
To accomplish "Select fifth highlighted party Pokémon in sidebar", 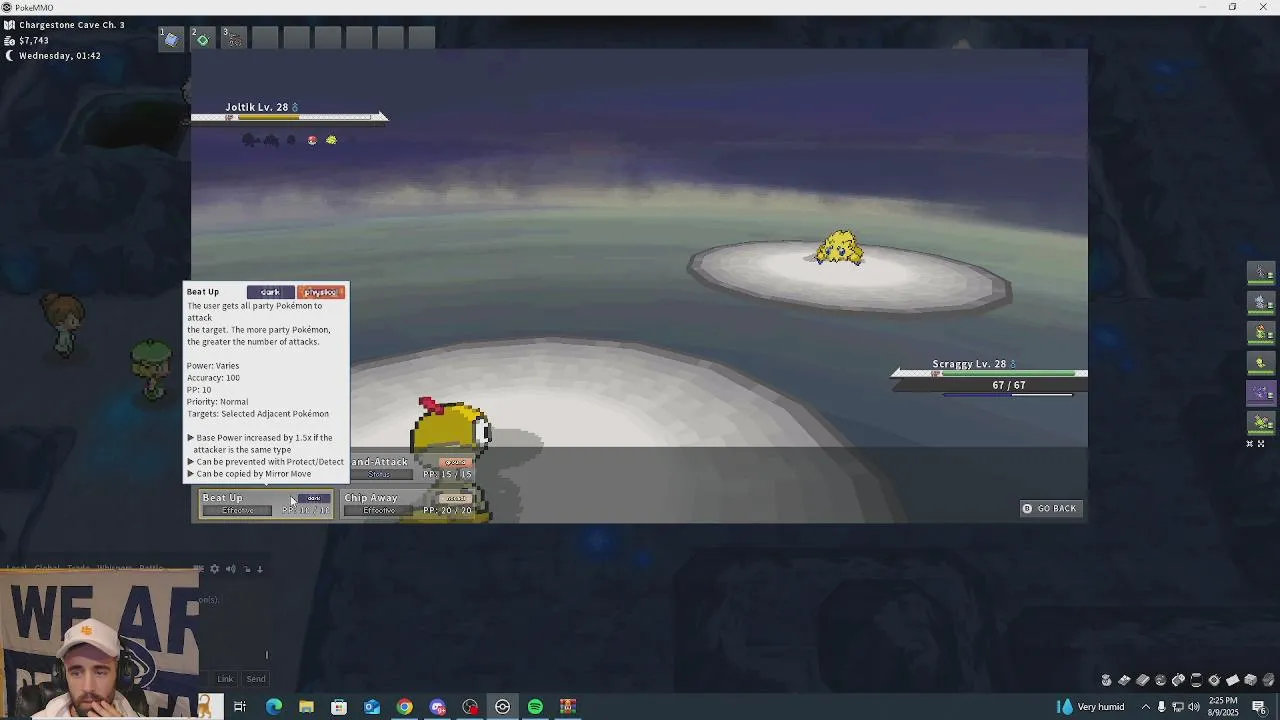I will pos(1261,392).
